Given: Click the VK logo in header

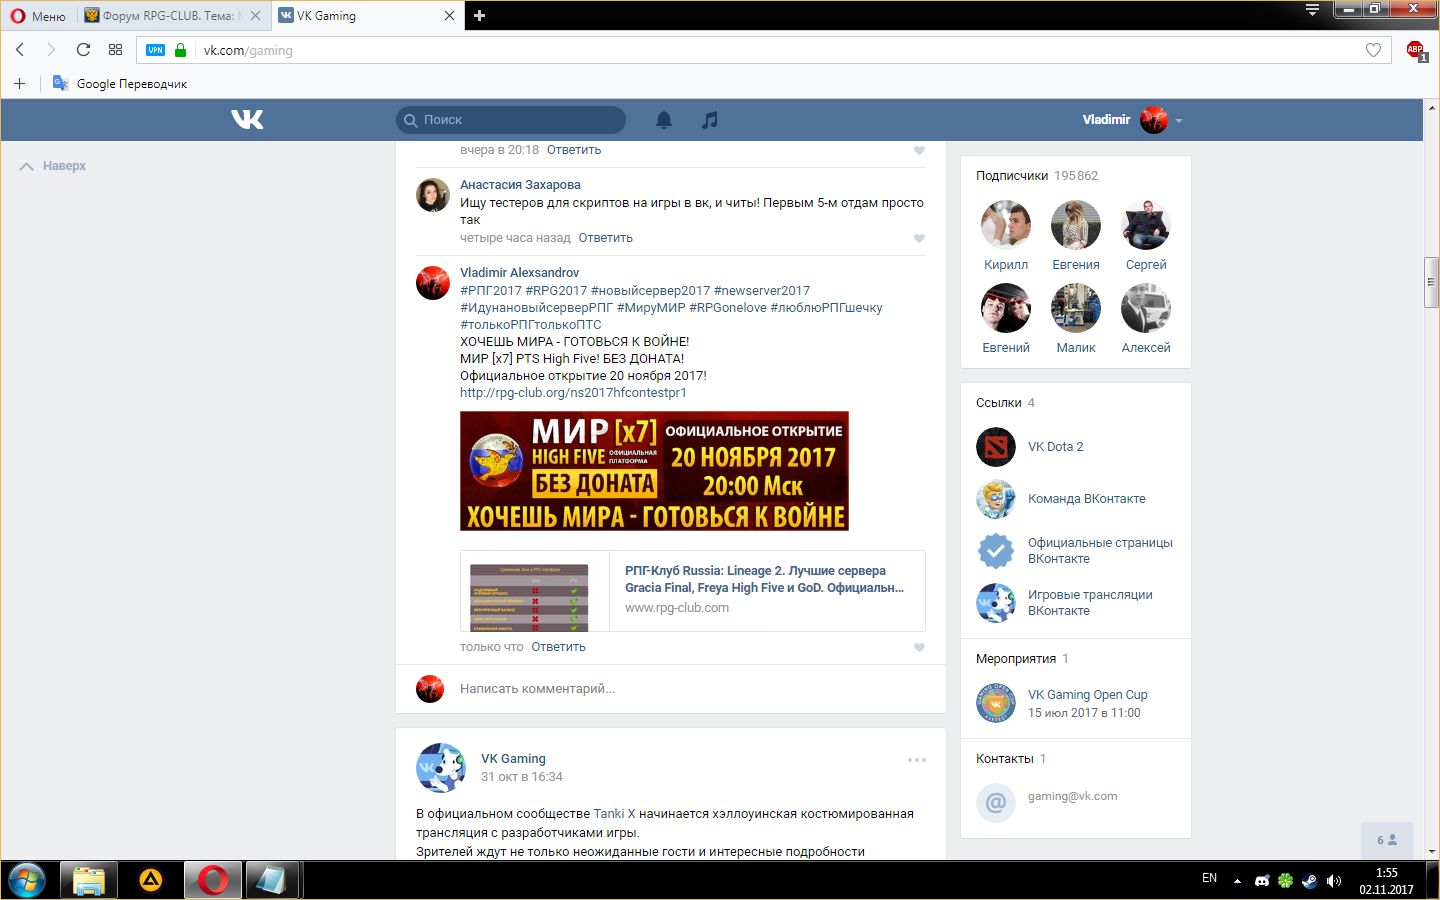Looking at the screenshot, I should (247, 120).
